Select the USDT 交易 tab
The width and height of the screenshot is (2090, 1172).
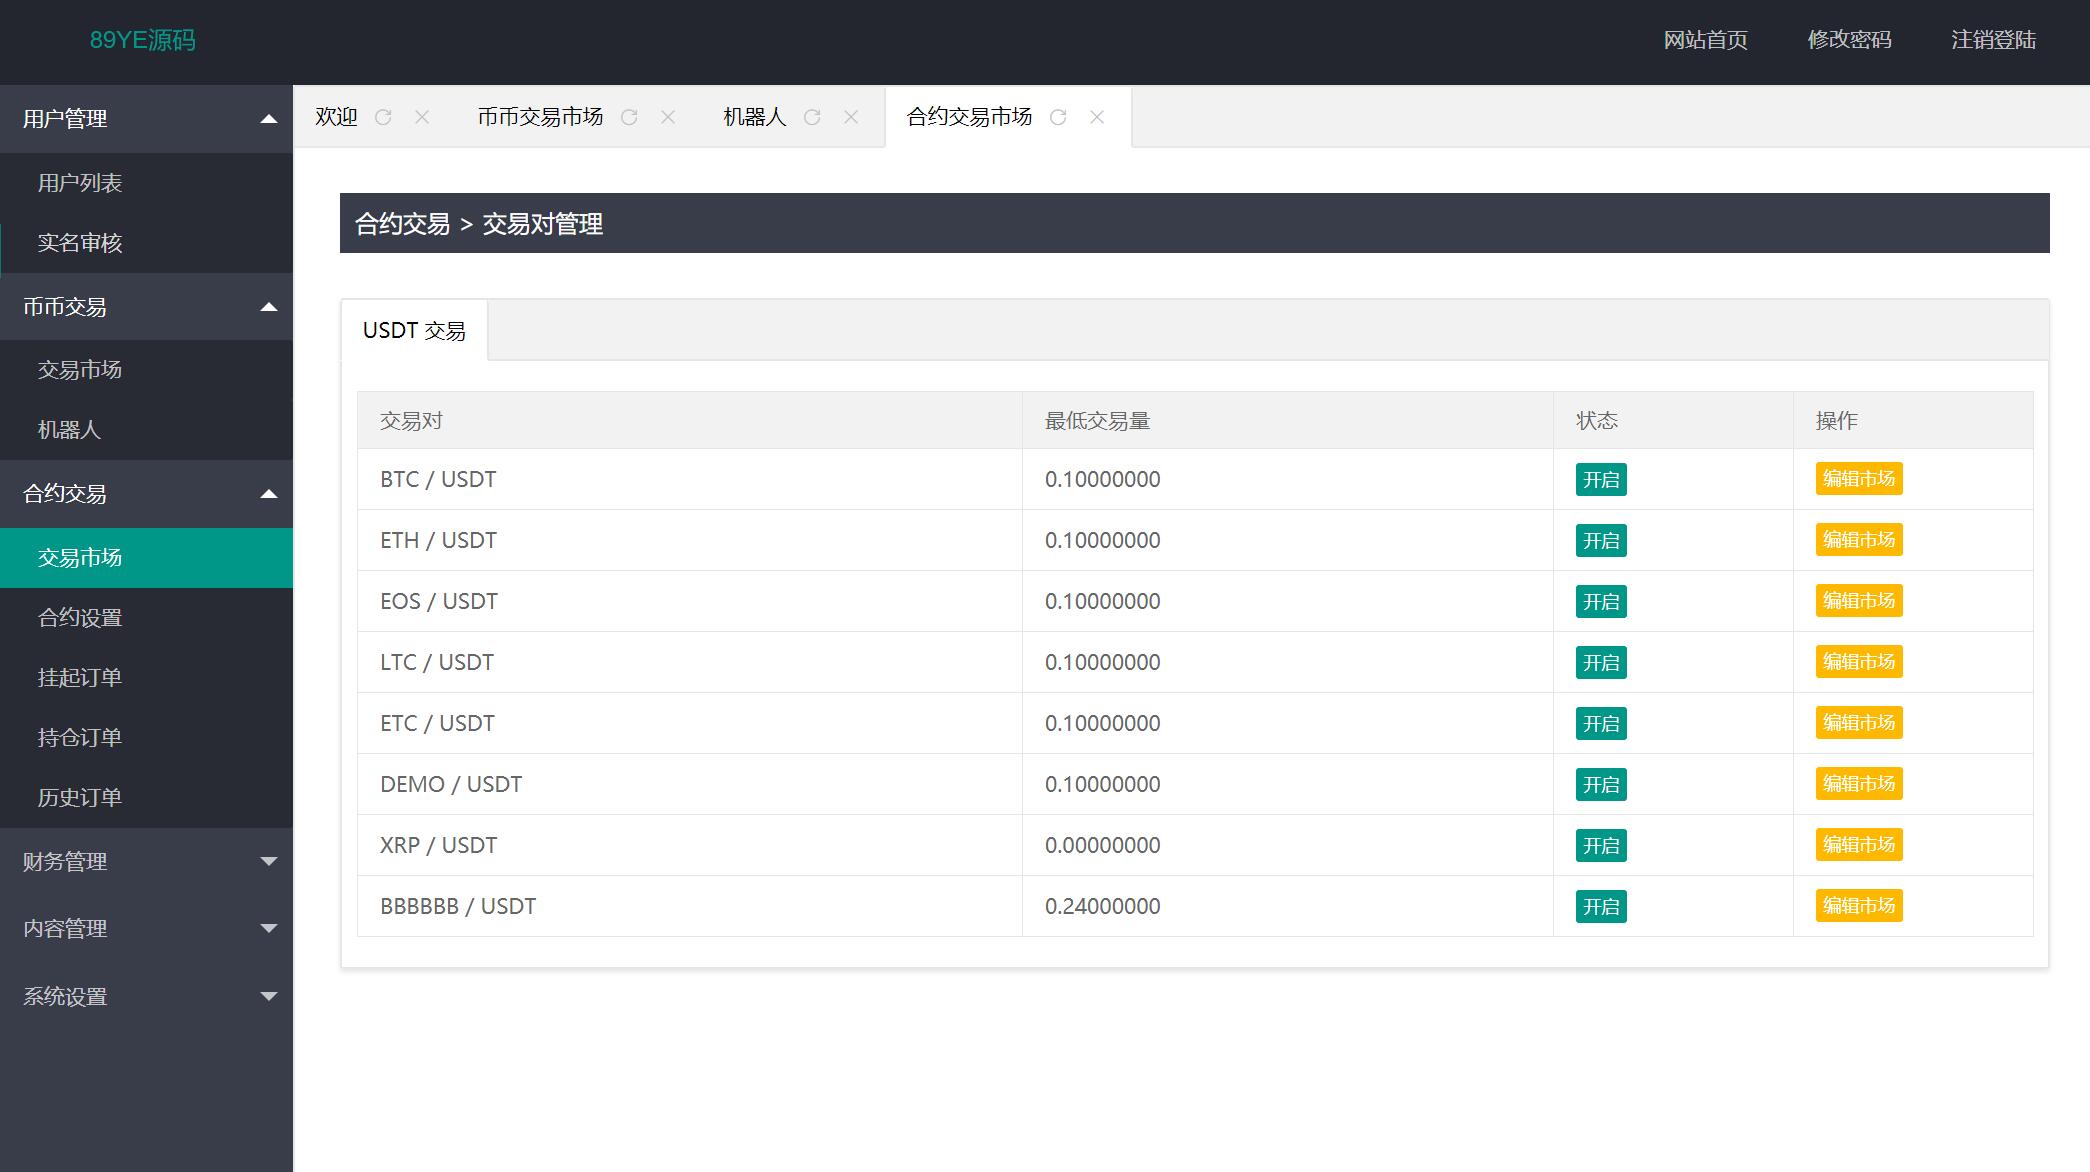click(414, 330)
